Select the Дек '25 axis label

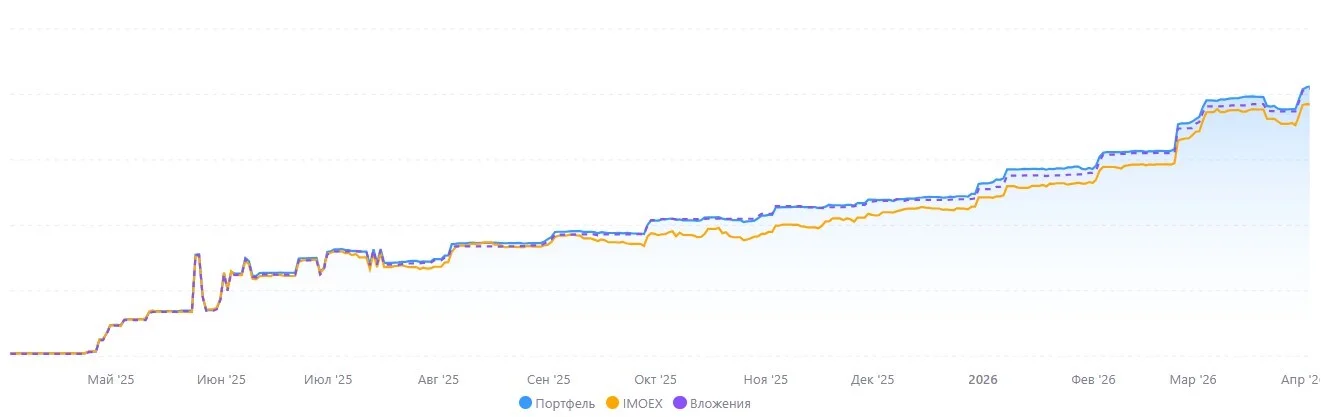[872, 380]
